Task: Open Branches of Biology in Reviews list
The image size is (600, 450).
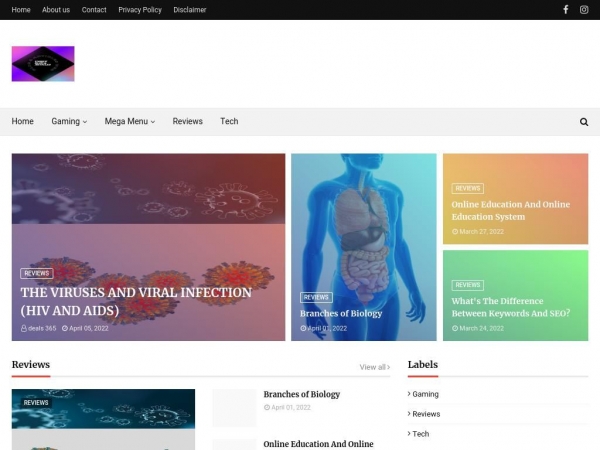Action: point(302,394)
